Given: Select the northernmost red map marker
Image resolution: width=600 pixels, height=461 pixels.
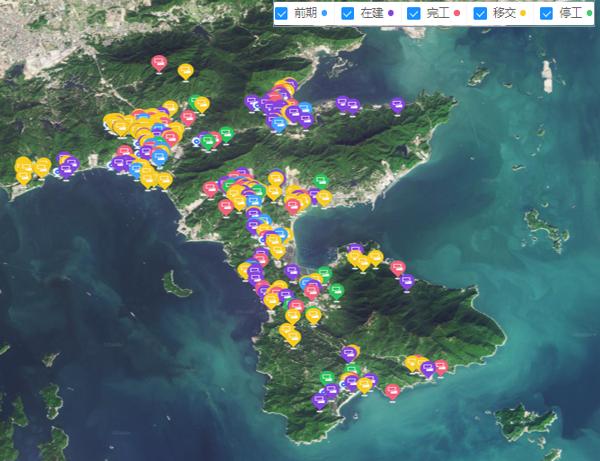Looking at the screenshot, I should pos(158,62).
